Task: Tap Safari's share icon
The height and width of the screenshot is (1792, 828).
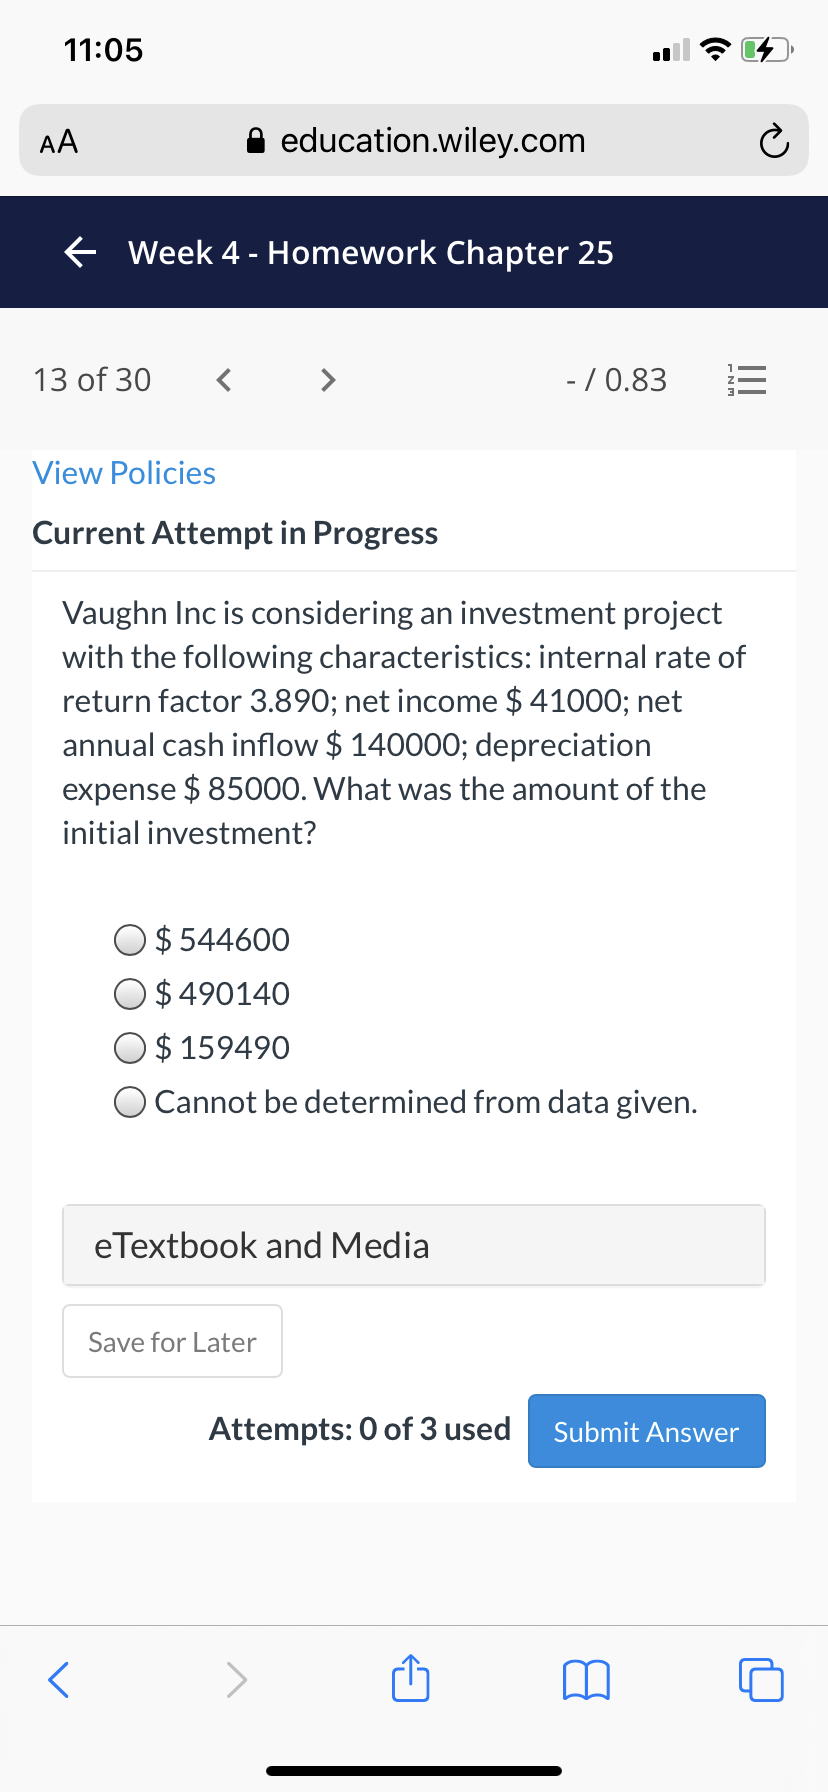Action: 410,1678
